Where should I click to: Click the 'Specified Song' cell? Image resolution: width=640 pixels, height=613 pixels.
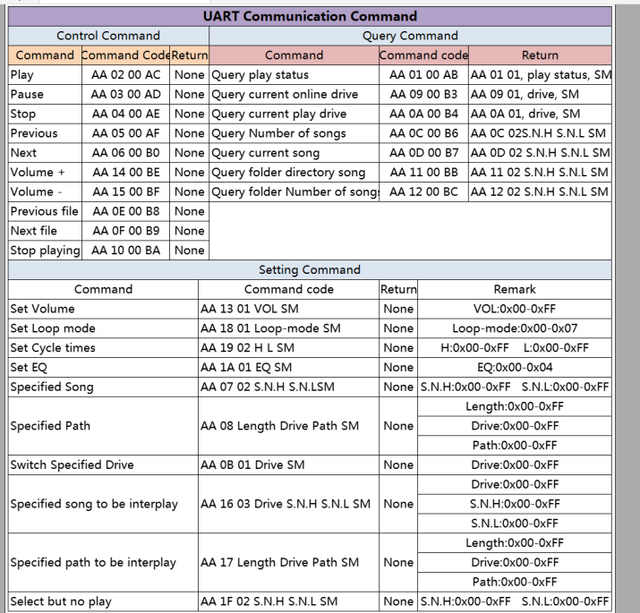tap(103, 387)
